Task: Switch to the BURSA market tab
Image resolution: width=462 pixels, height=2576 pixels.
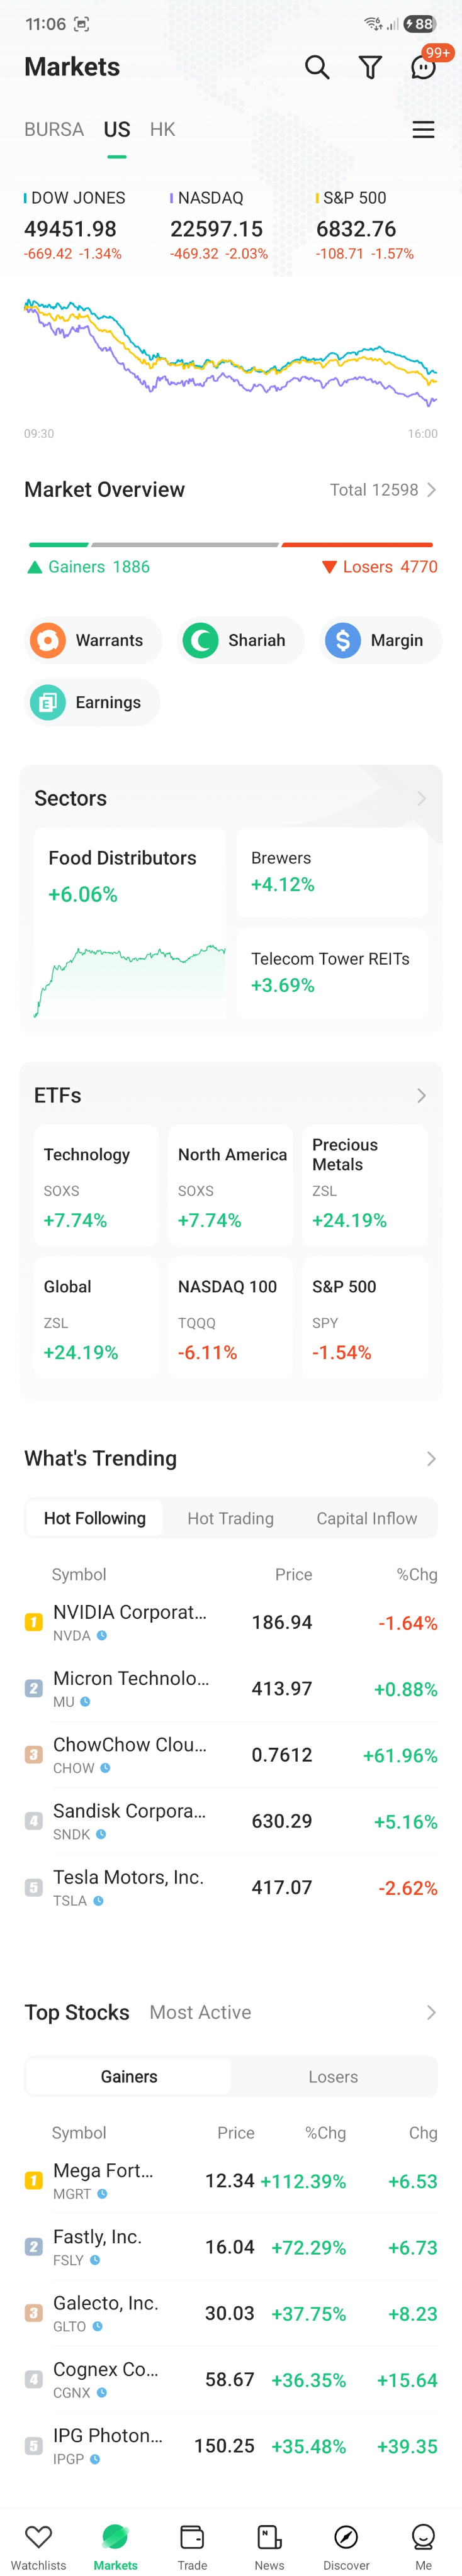Action: [54, 129]
